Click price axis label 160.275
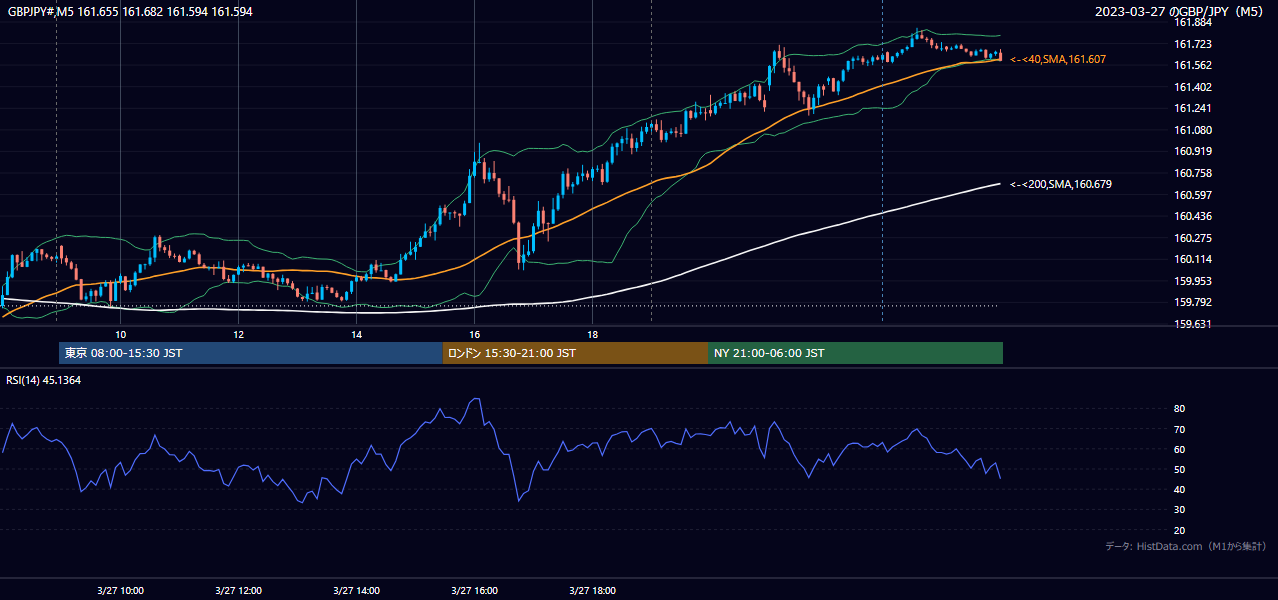This screenshot has height=600, width=1278. tap(1193, 238)
